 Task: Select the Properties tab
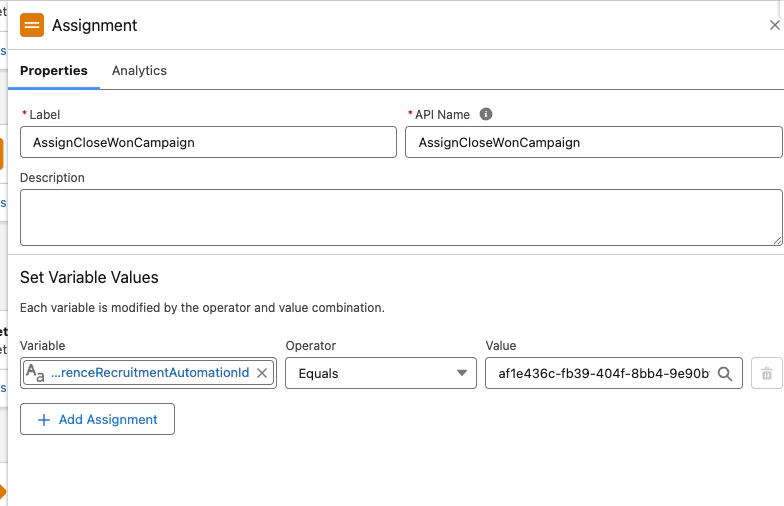tap(54, 70)
